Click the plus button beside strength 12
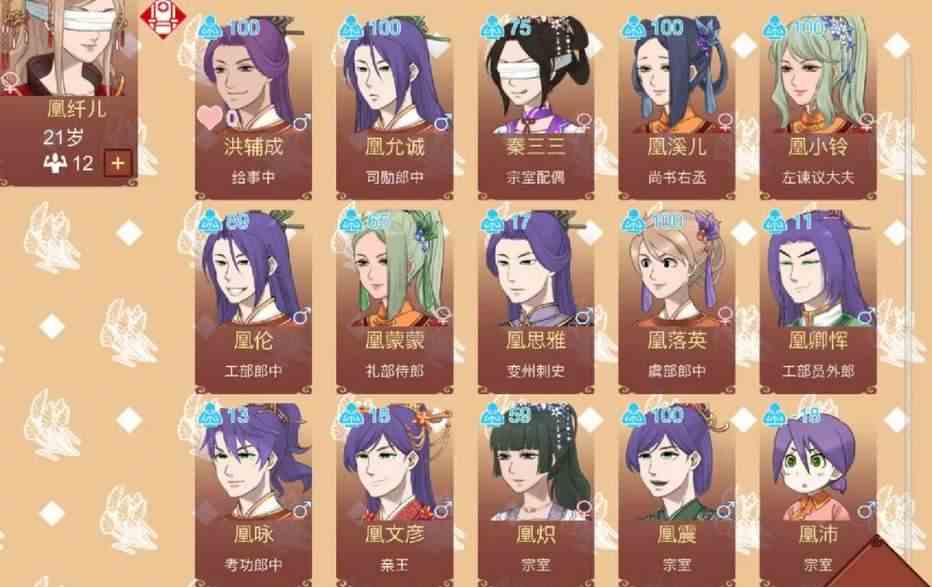This screenshot has width=932, height=587. [118, 163]
